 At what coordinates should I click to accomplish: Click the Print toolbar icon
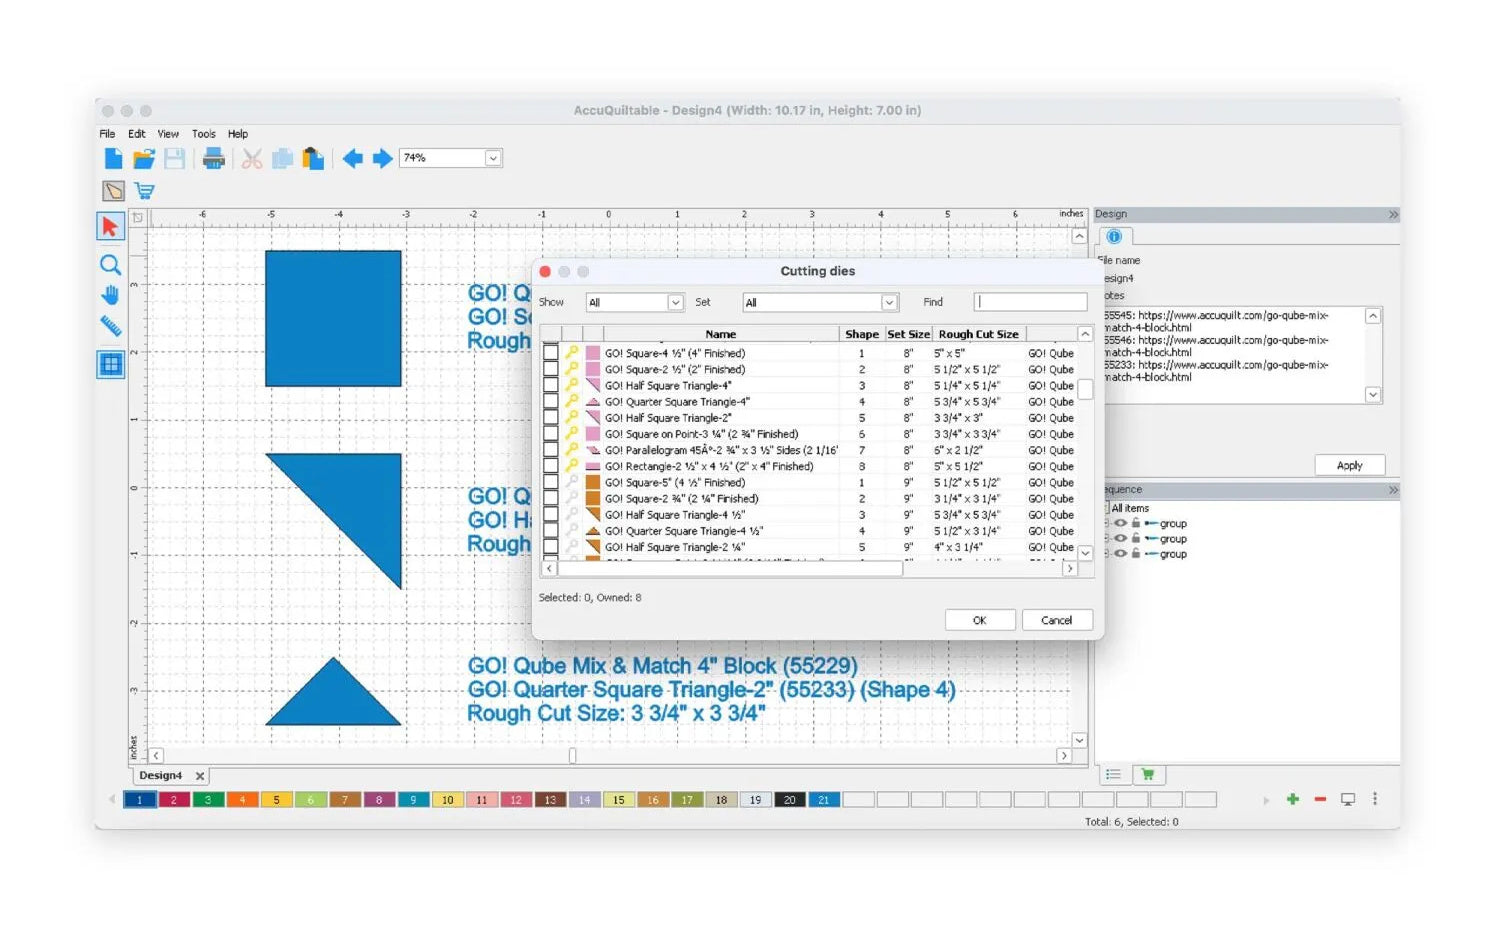click(213, 158)
